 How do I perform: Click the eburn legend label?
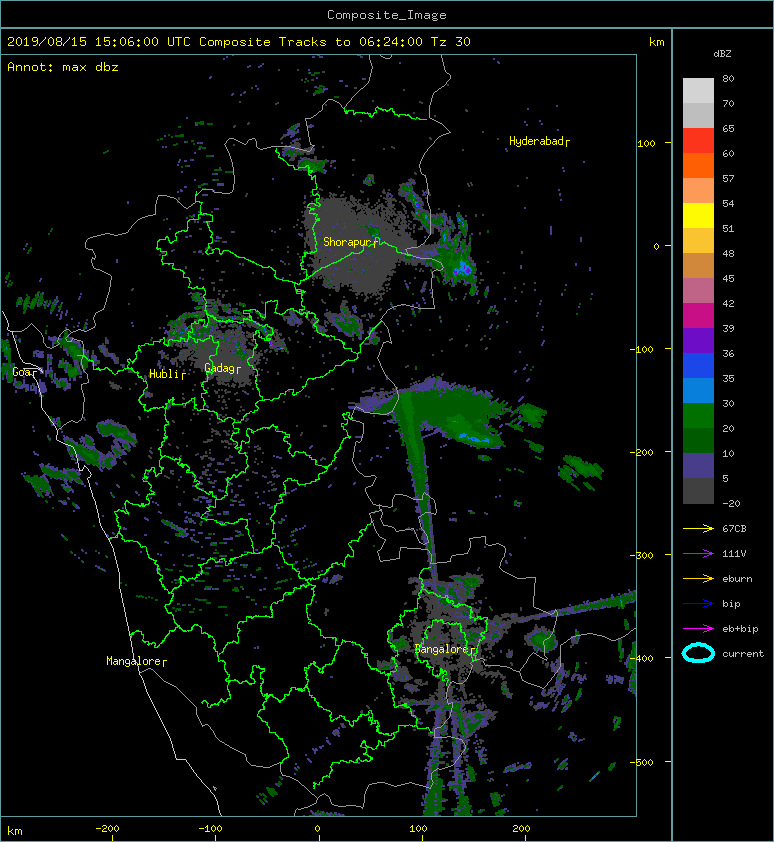click(737, 579)
